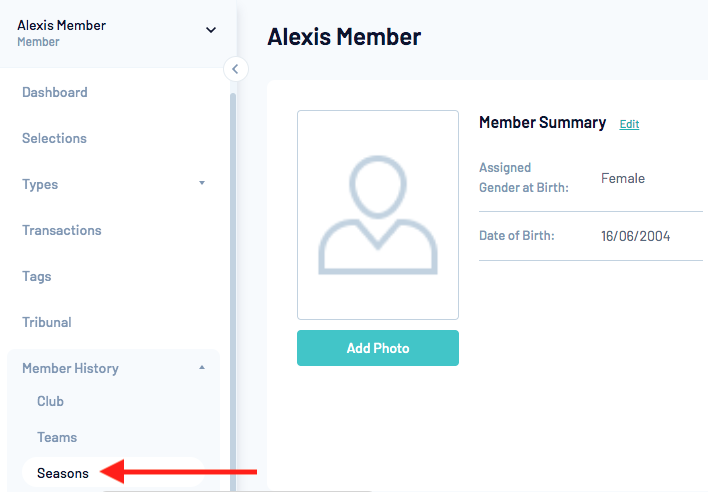The height and width of the screenshot is (492, 708).
Task: Collapse the Member History section
Action: [x=202, y=368]
